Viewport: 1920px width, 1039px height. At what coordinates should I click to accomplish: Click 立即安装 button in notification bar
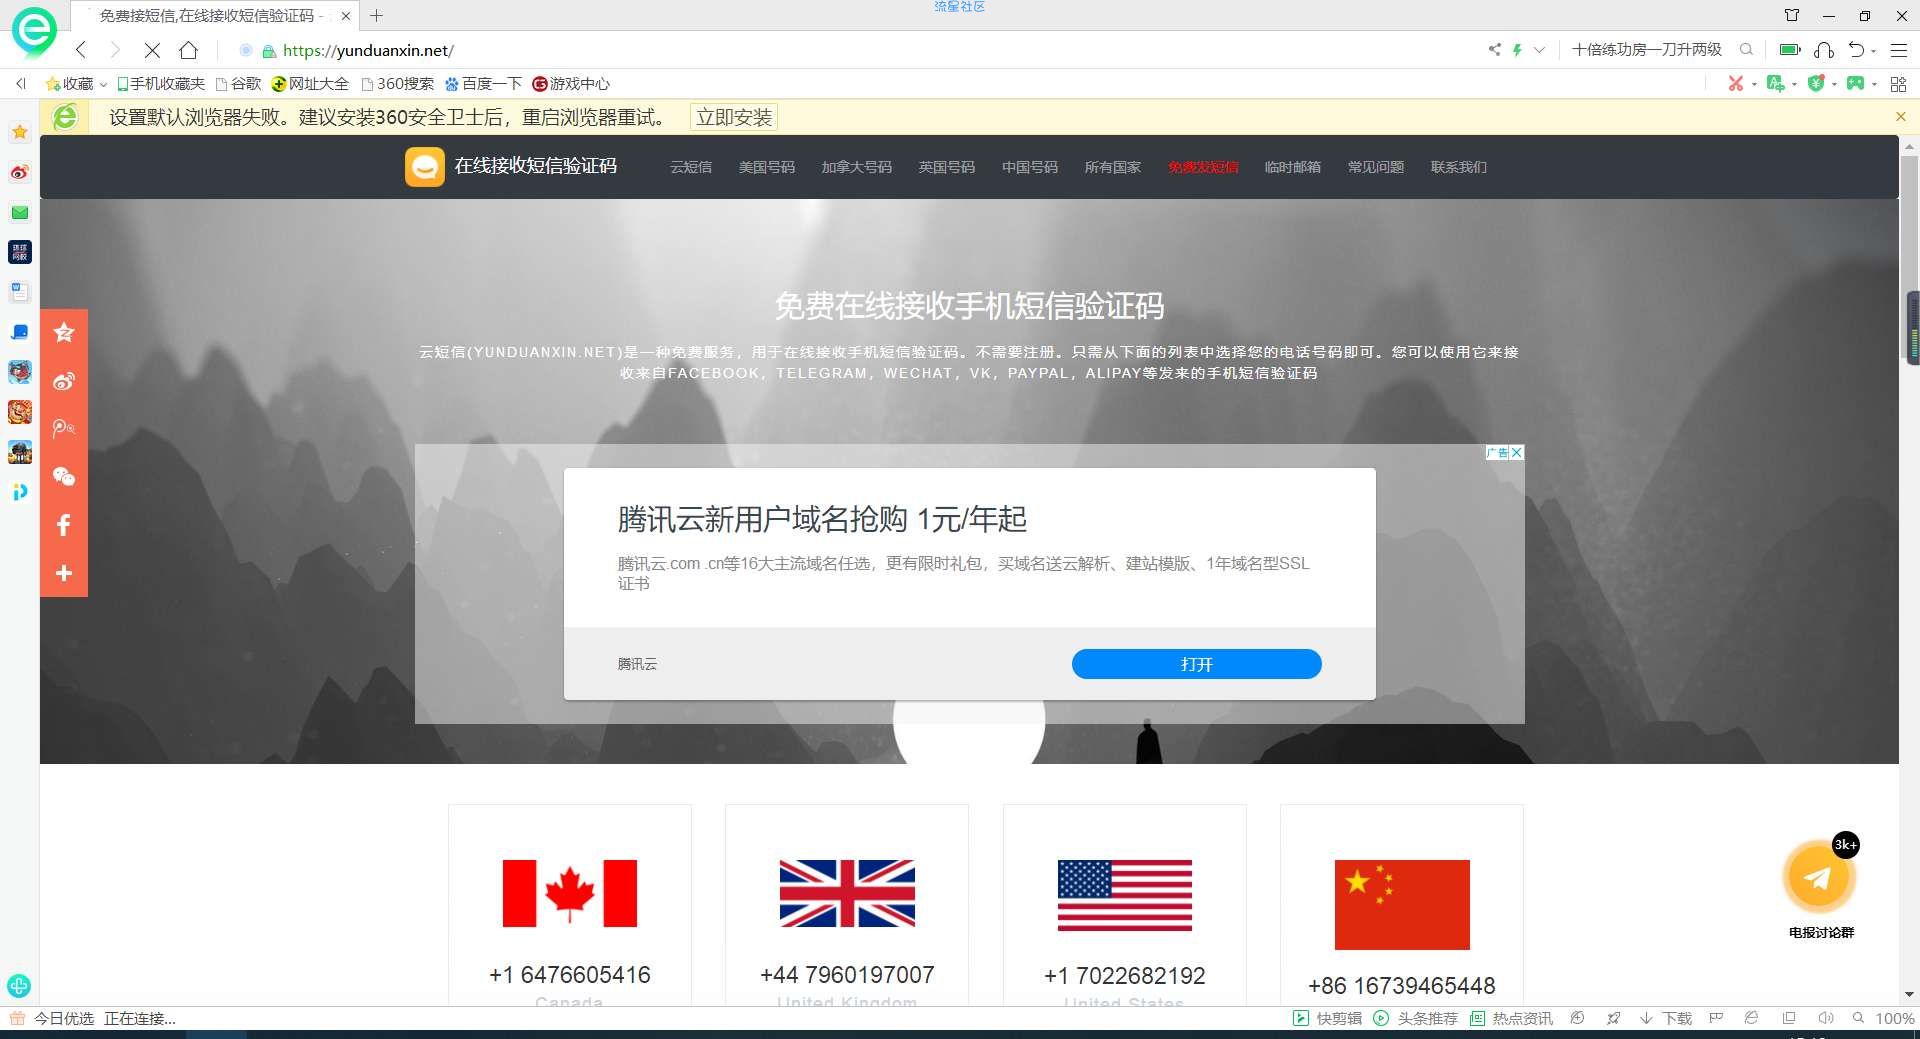click(x=734, y=118)
